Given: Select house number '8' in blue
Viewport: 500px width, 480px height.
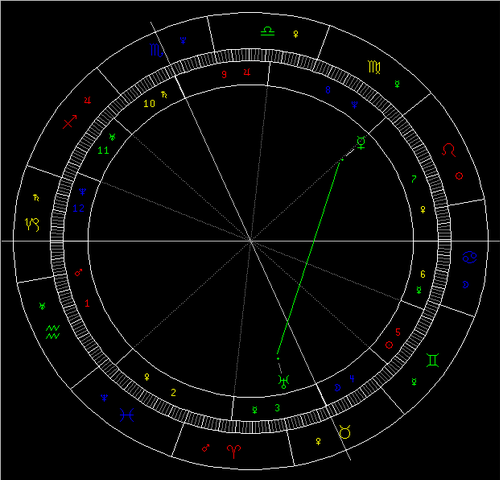Looking at the screenshot, I should coord(328,90).
